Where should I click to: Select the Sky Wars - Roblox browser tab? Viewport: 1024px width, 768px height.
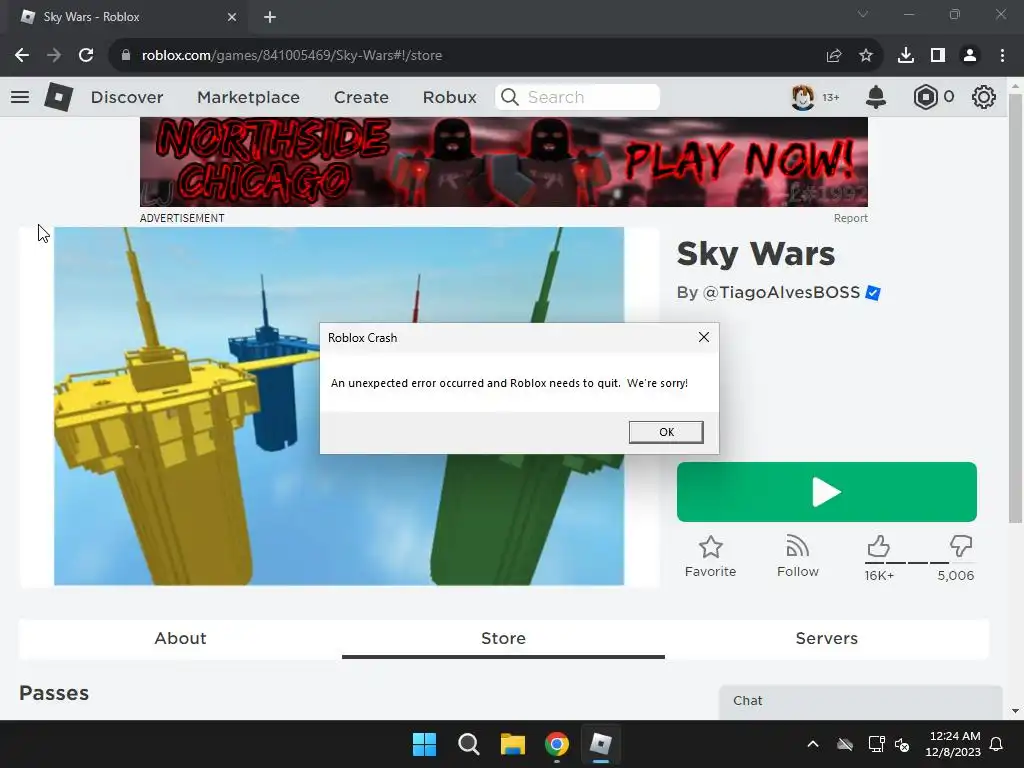(129, 17)
